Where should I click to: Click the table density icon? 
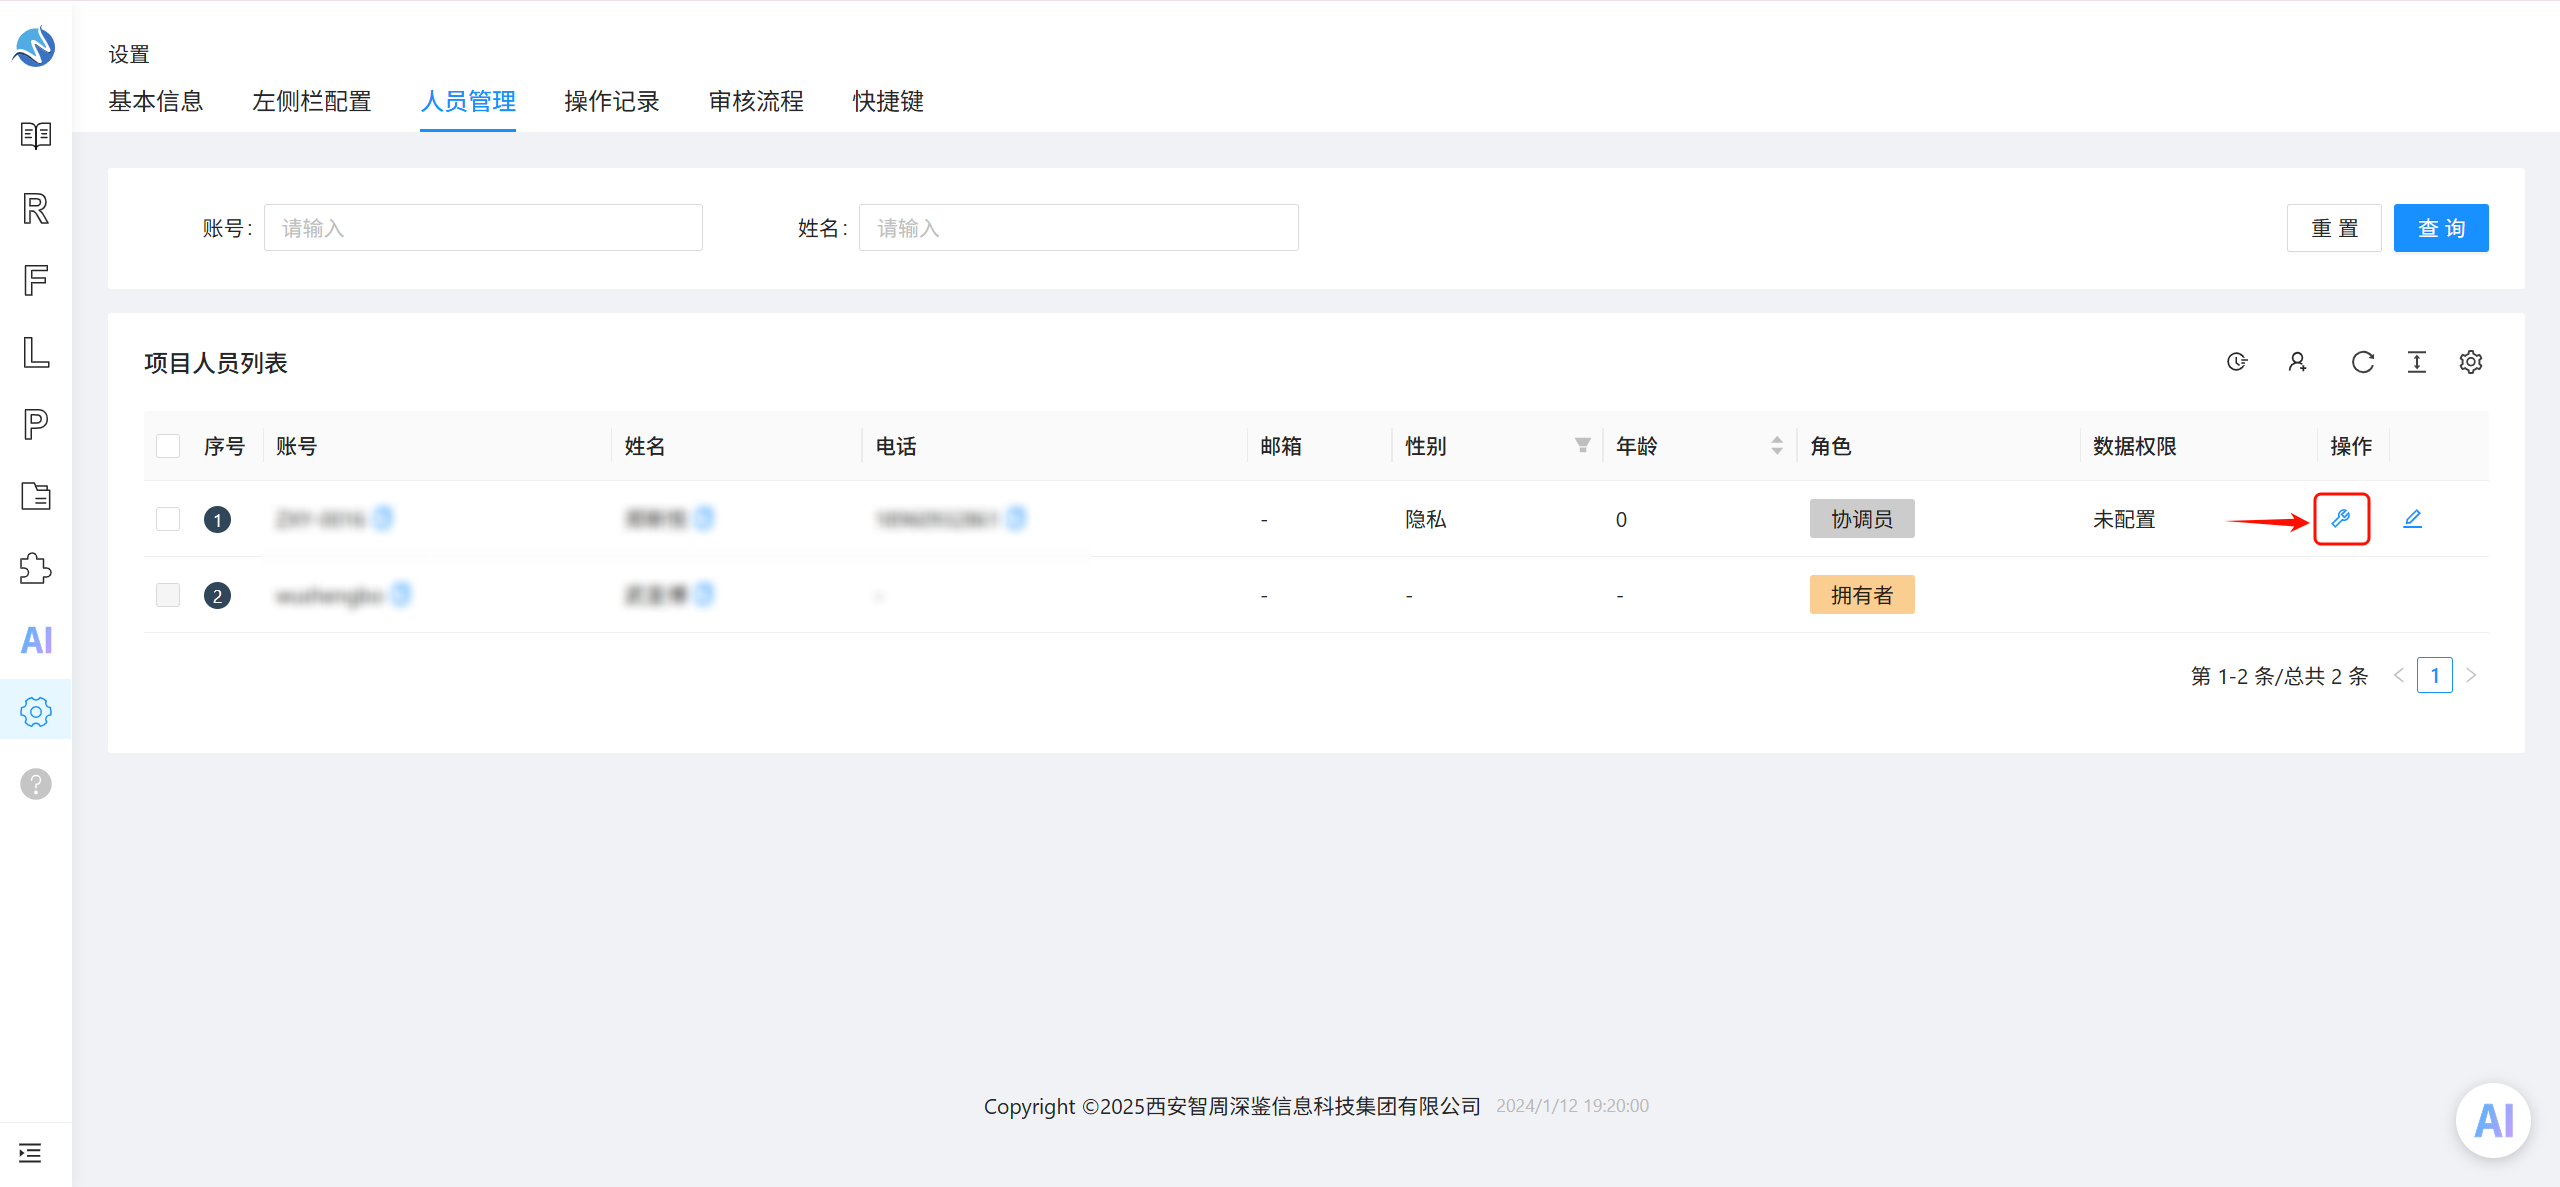tap(2416, 362)
